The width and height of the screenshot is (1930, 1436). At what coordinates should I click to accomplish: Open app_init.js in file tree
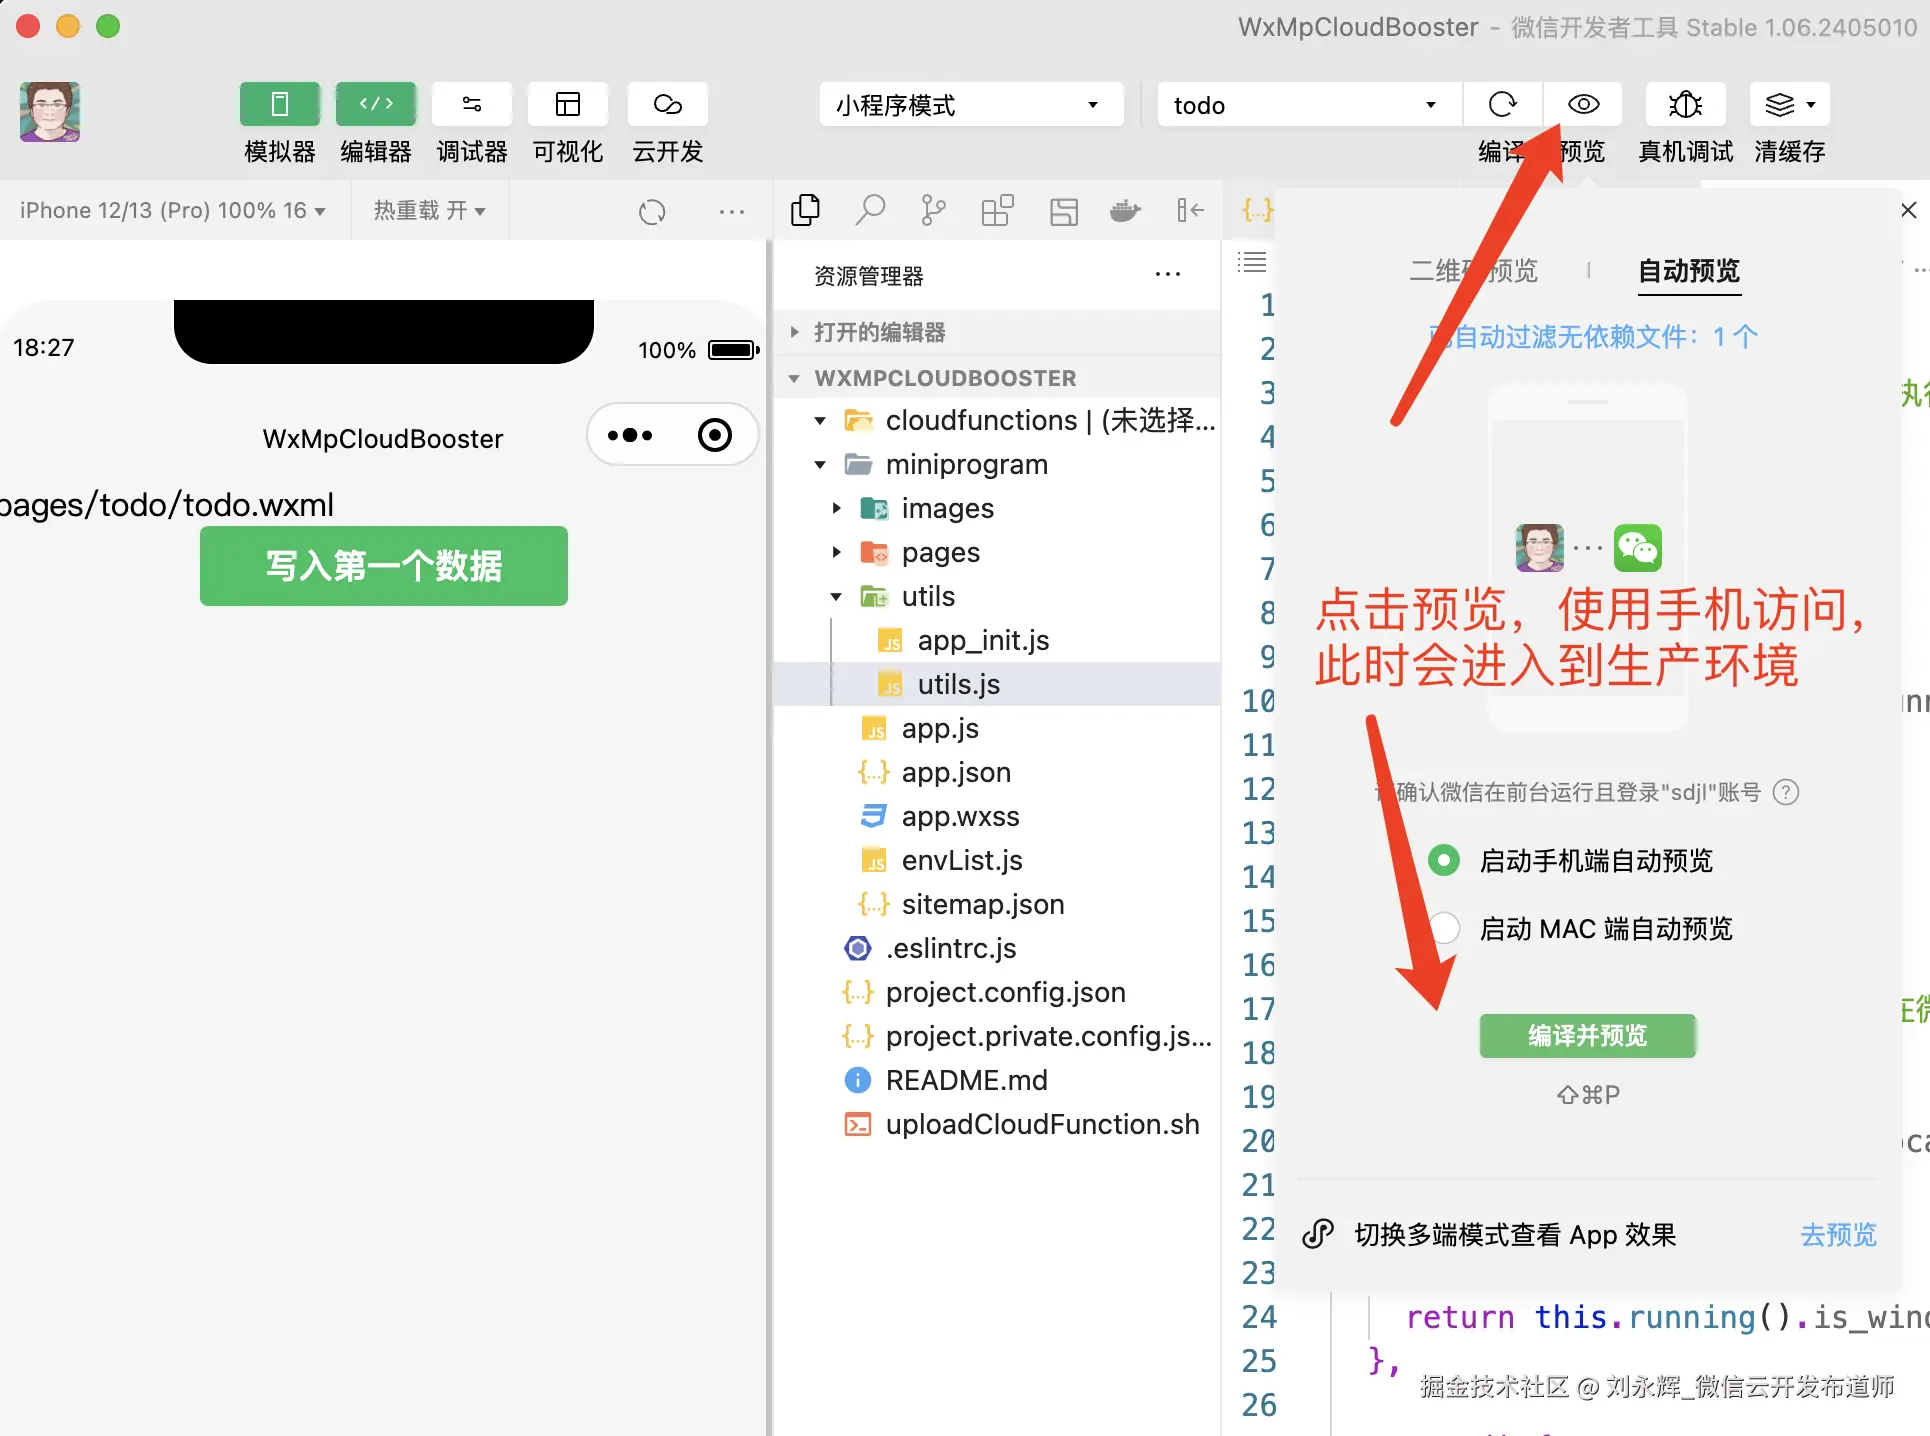983,640
